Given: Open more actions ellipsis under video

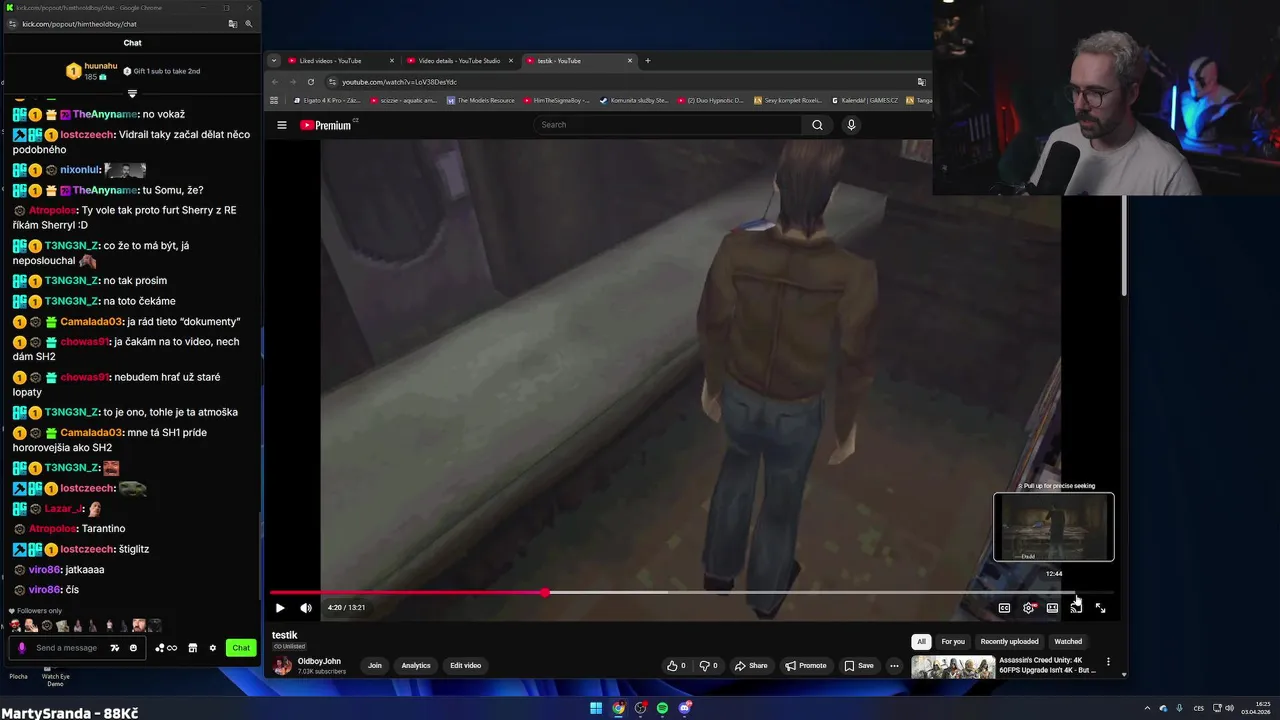Looking at the screenshot, I should (x=894, y=665).
